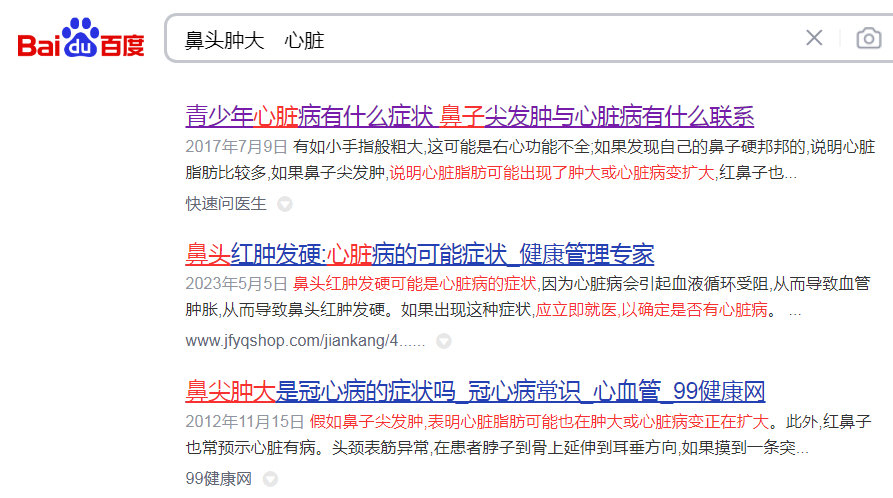Viewport: 893px width, 498px height.
Task: Open the result 鼻头红肿发硬:心脏病的可能症状
Action: [419, 253]
